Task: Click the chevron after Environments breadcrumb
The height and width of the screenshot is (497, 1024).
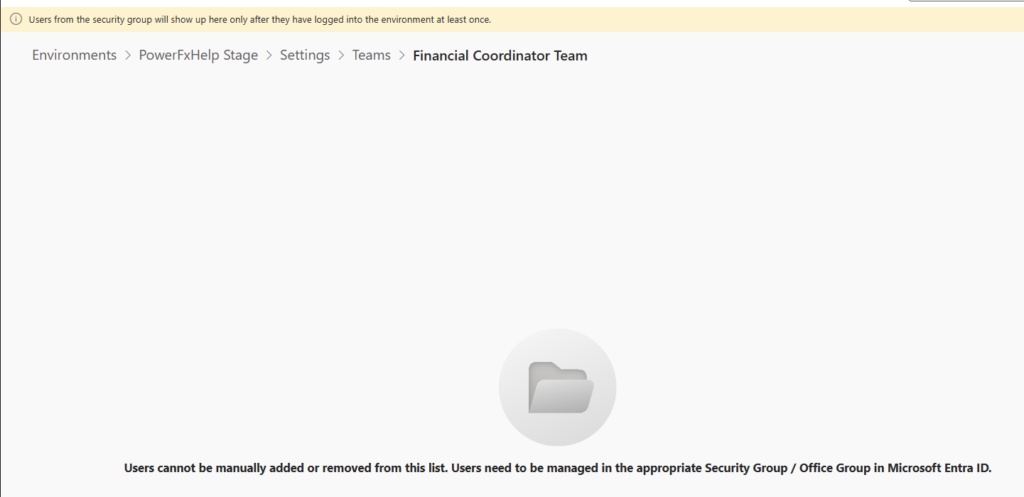Action: 128,56
